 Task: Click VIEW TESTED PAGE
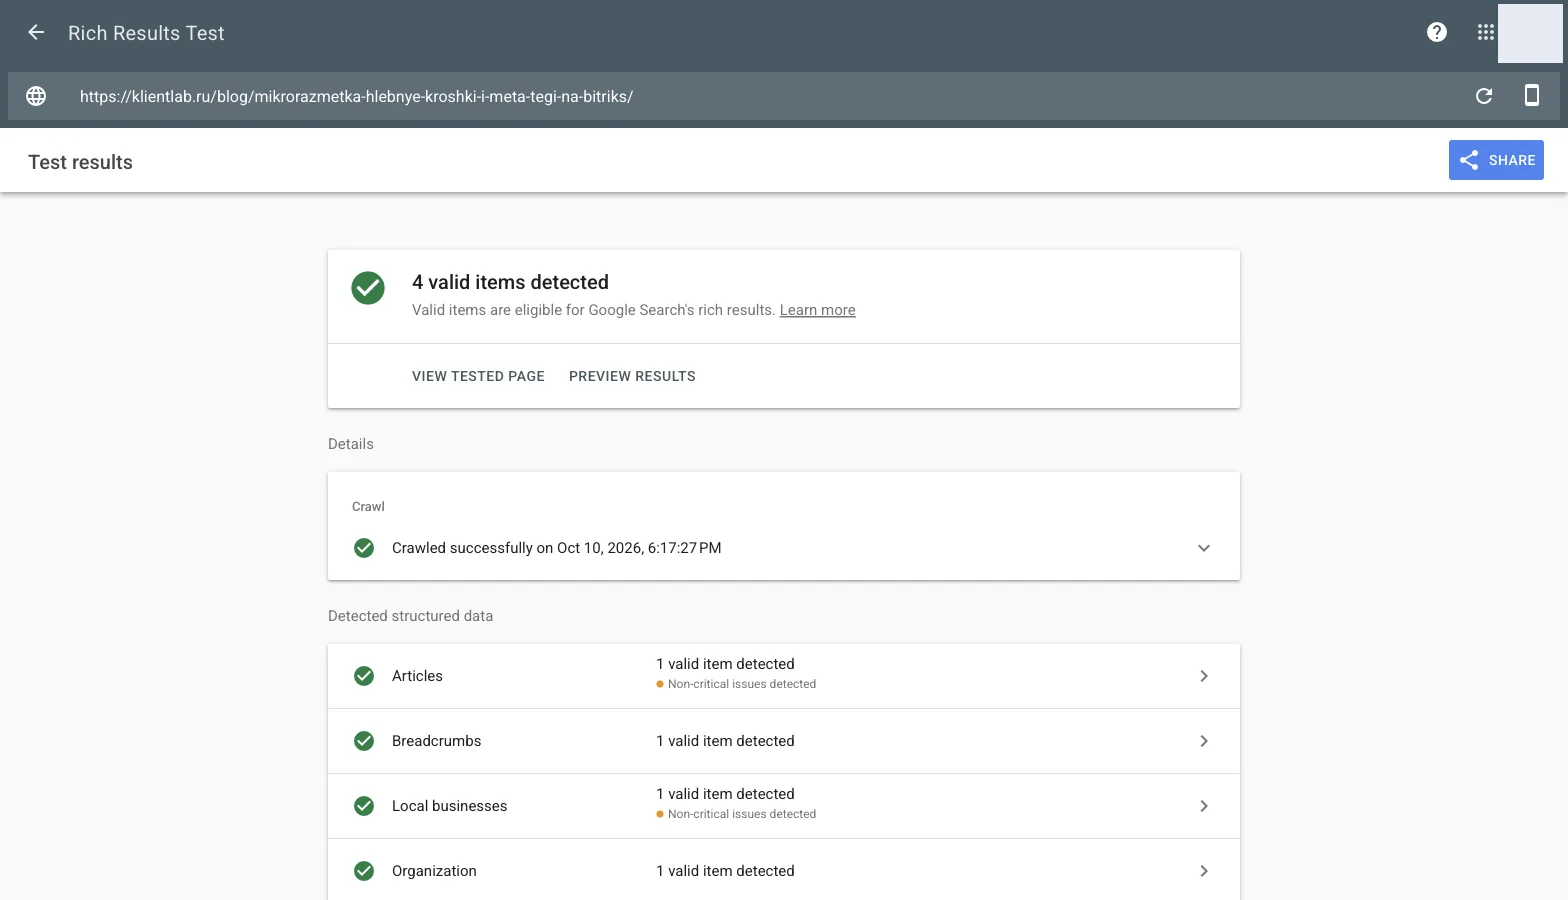(478, 376)
